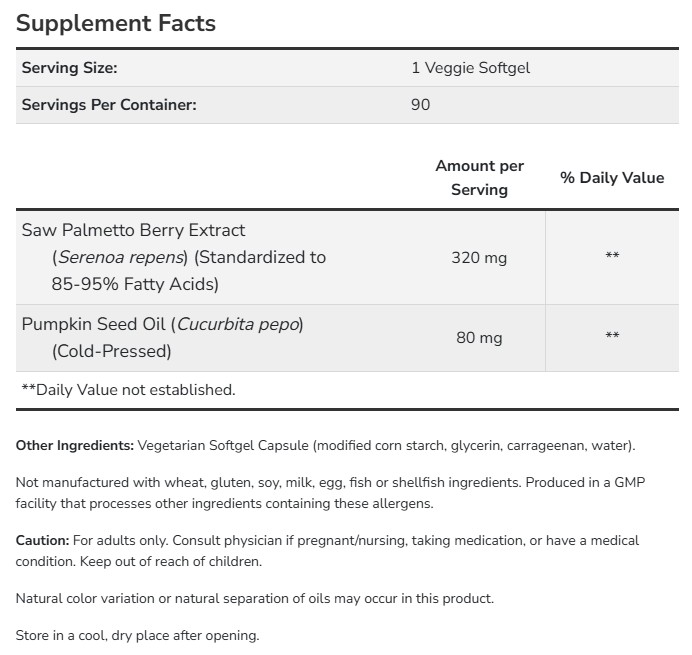The image size is (692, 655).
Task: Select the 1 Veggie Softgel value
Action: 470,68
